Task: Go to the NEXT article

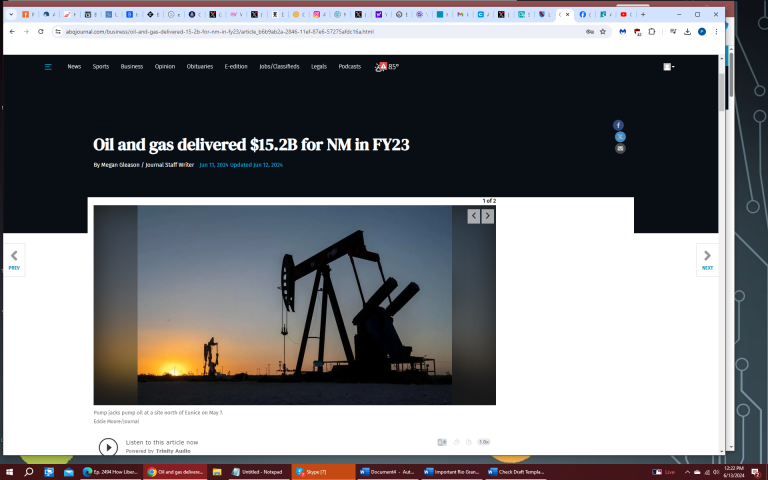Action: click(x=707, y=259)
